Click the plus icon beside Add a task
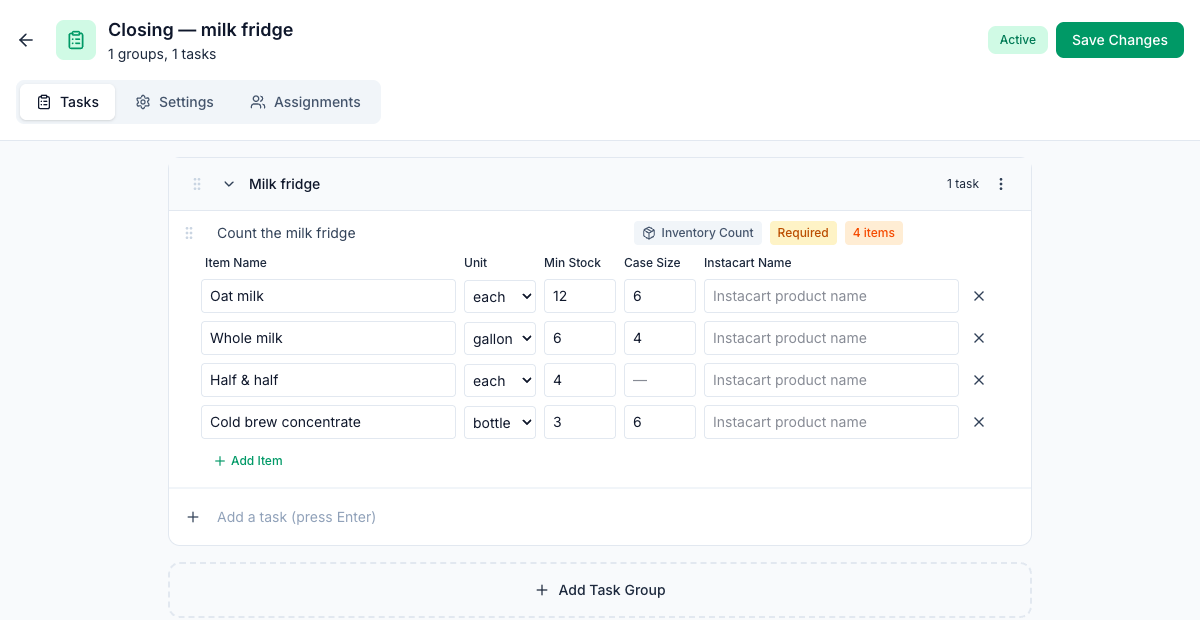The width and height of the screenshot is (1200, 620). coord(193,517)
